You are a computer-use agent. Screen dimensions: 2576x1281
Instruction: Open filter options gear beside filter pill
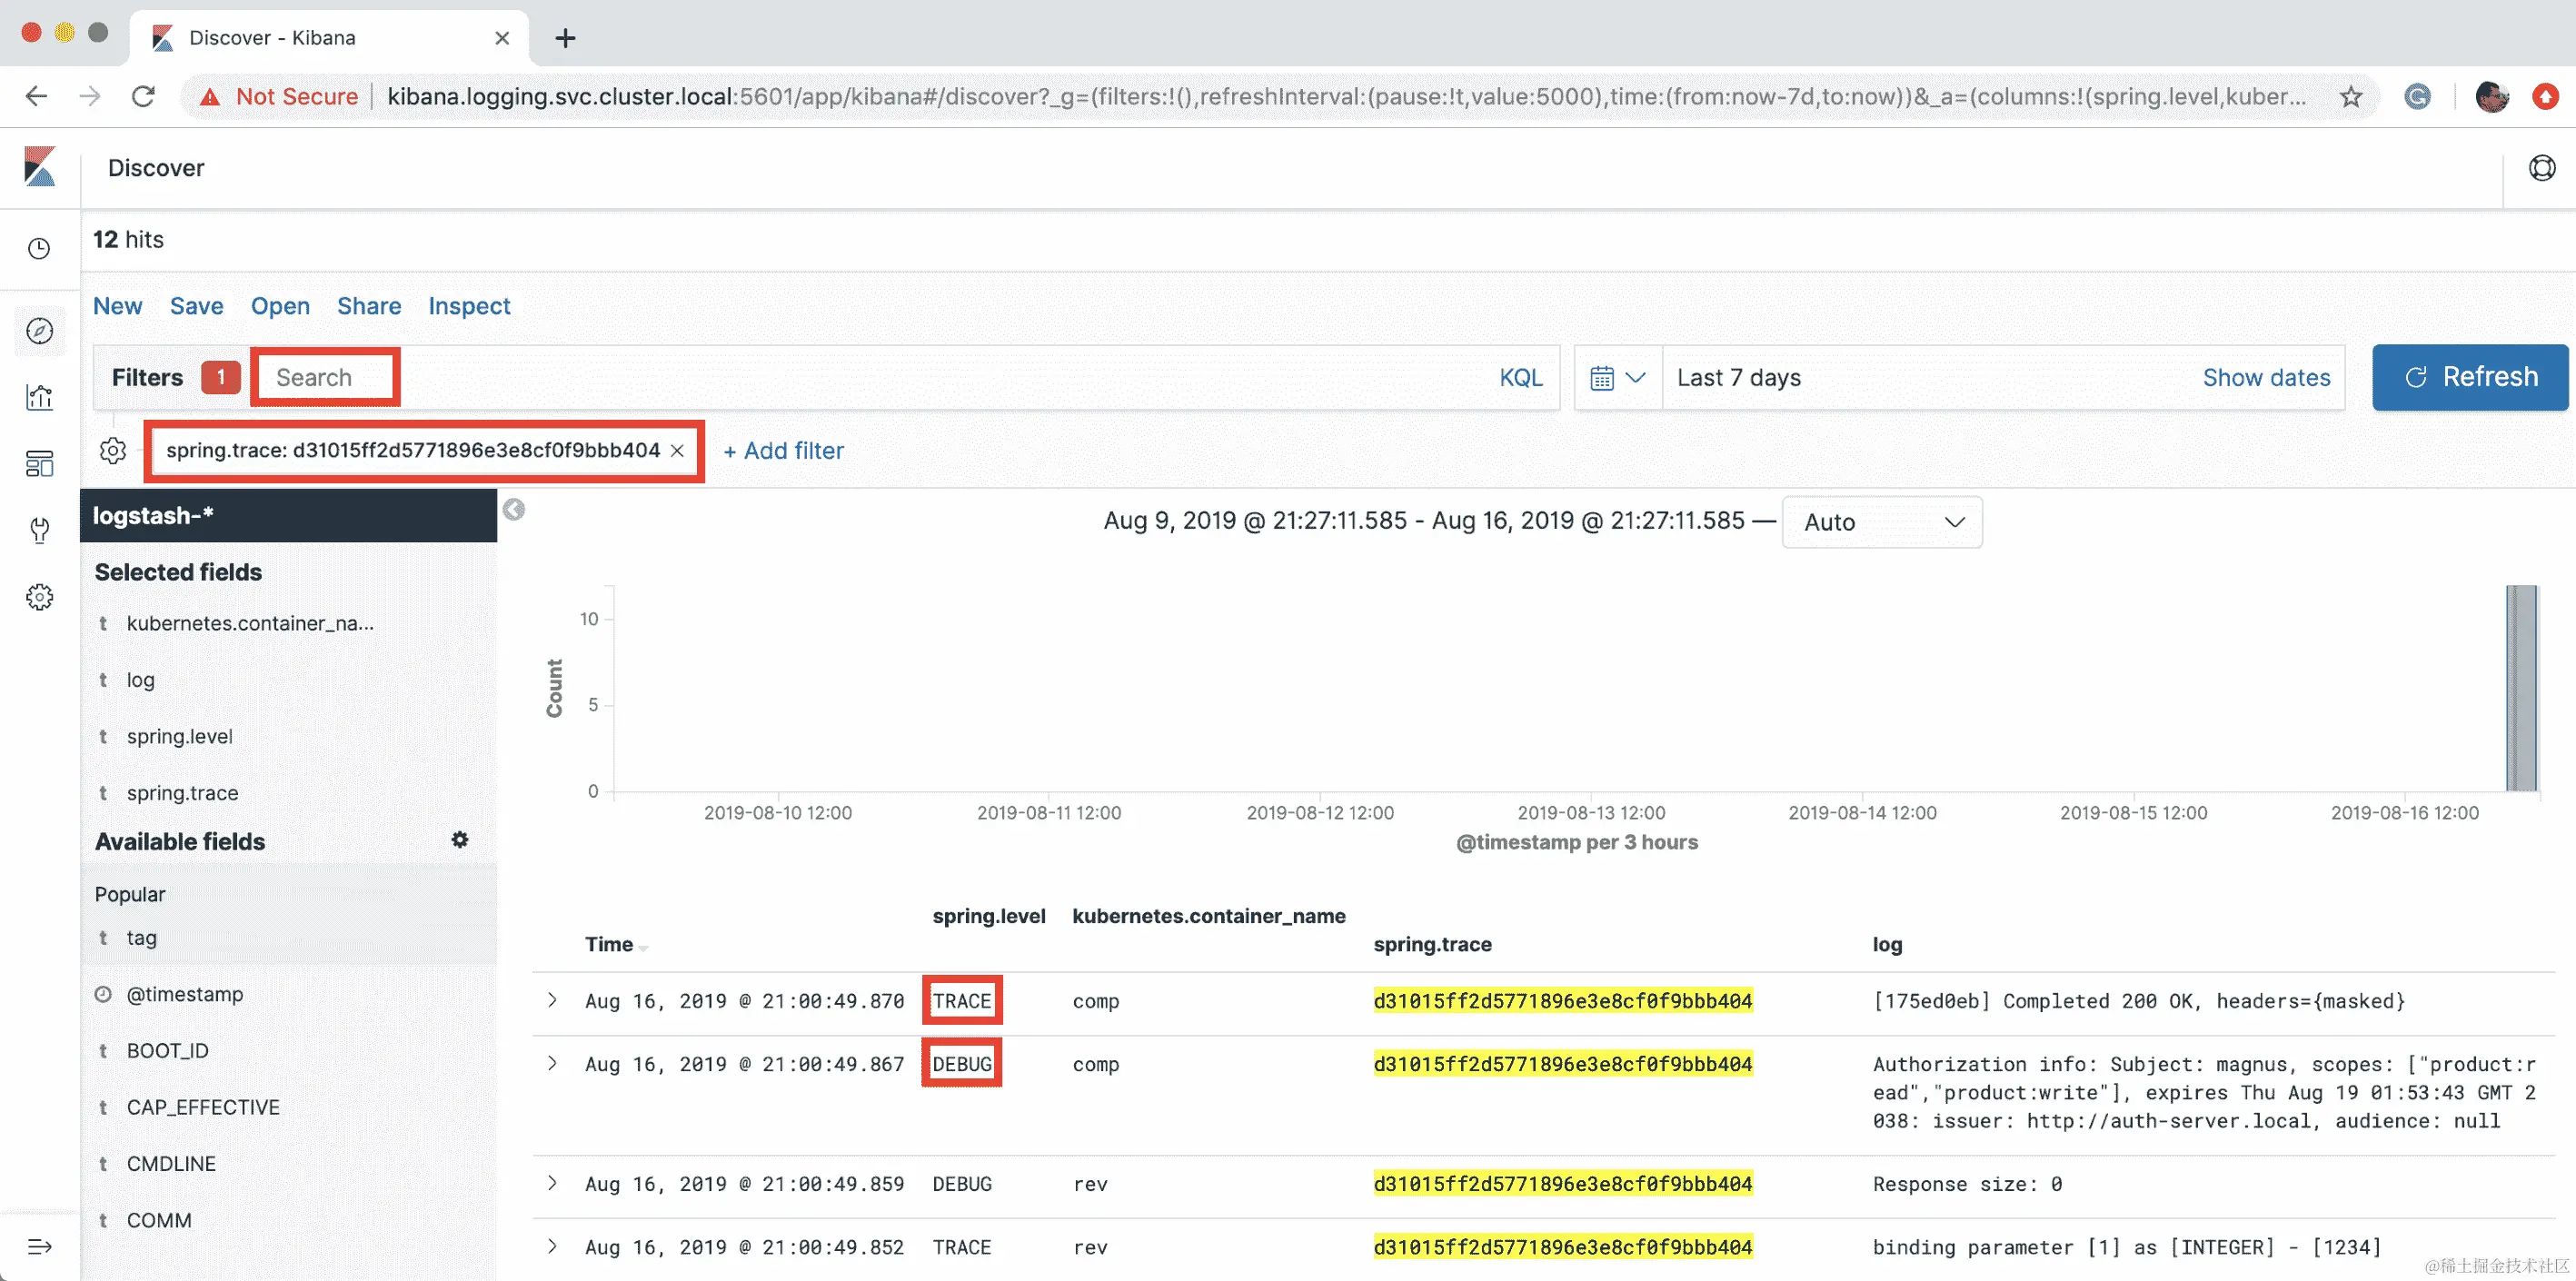tap(113, 451)
